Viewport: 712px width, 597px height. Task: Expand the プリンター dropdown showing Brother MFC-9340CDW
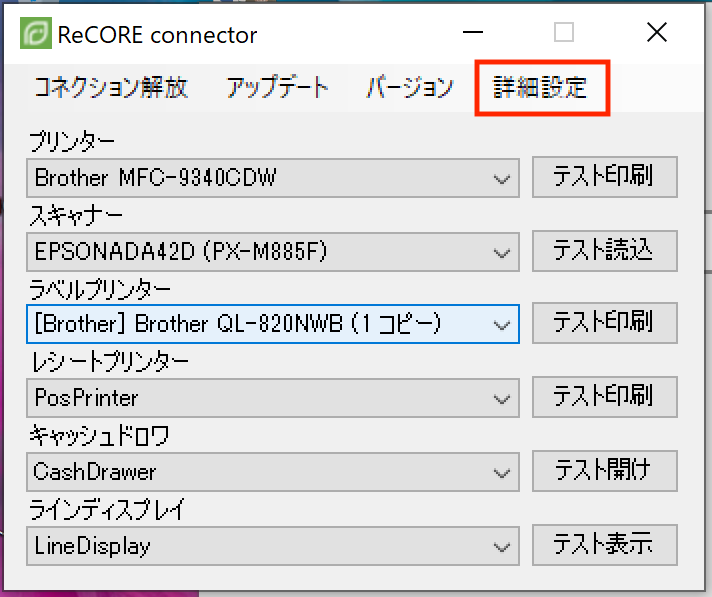coord(273,178)
